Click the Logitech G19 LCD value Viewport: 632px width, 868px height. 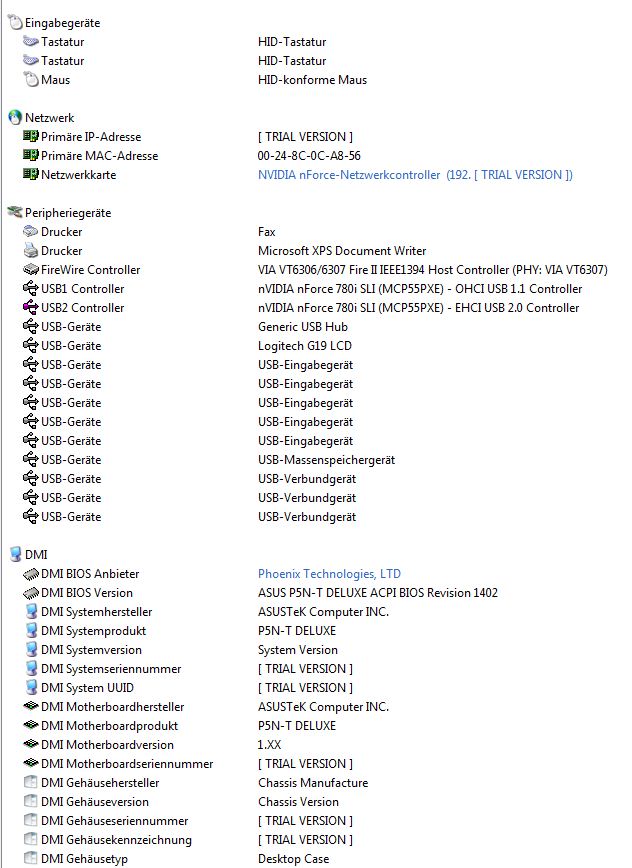coord(305,346)
